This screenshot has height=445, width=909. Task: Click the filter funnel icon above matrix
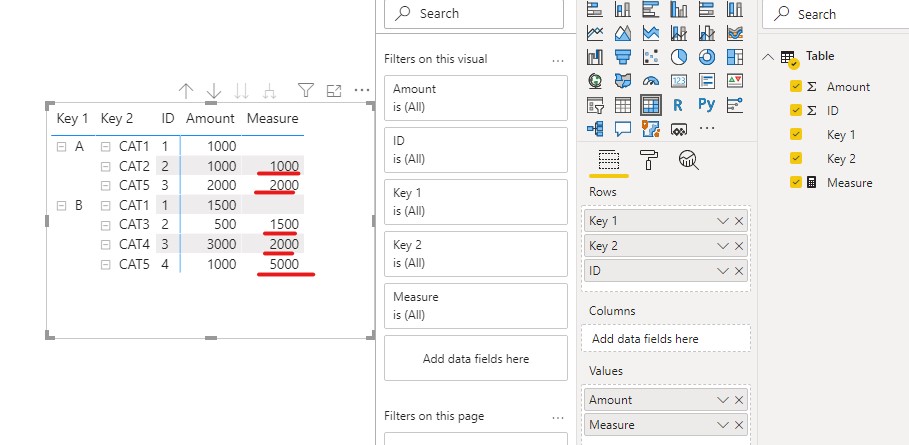pos(306,90)
